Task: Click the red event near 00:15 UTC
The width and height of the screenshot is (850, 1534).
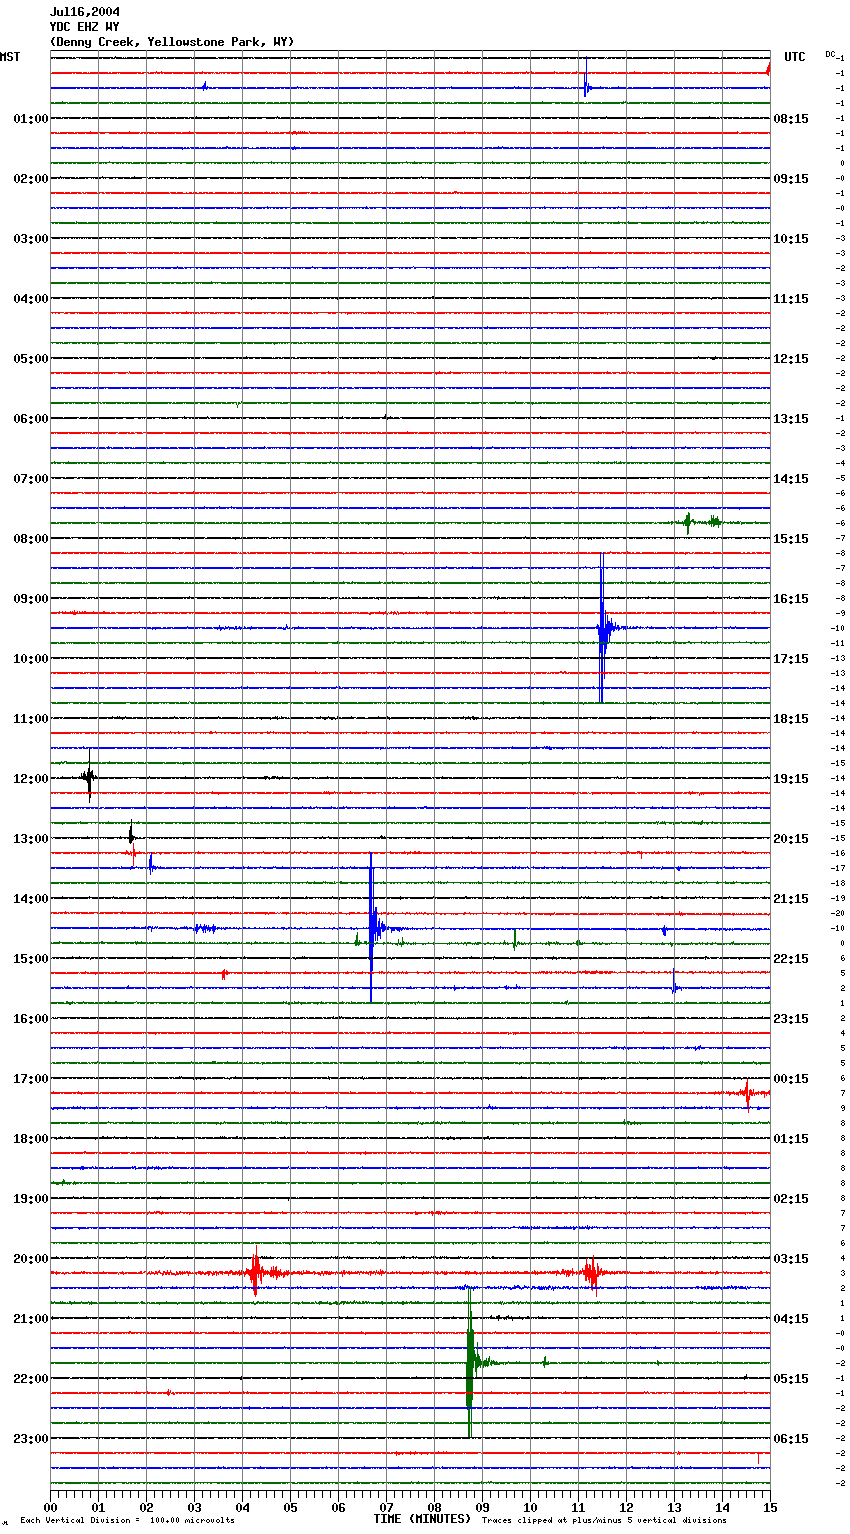Action: point(747,1094)
